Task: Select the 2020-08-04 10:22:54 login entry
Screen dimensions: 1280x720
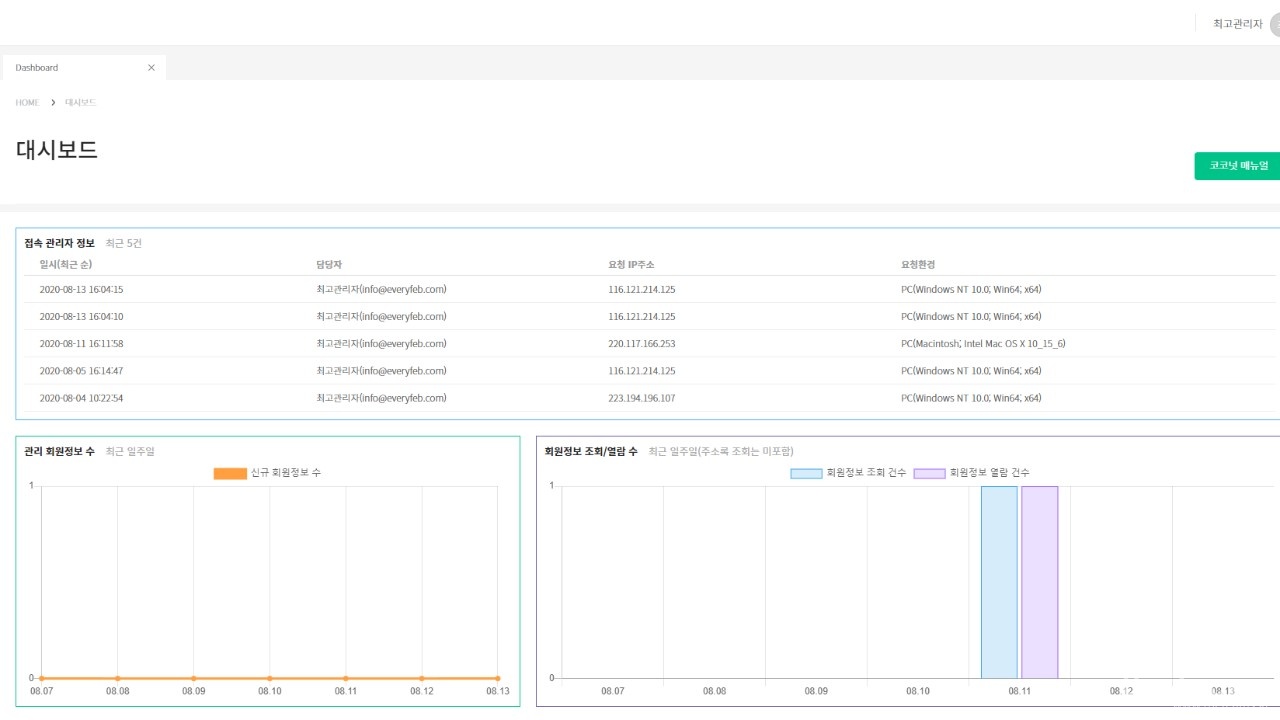Action: (x=81, y=398)
